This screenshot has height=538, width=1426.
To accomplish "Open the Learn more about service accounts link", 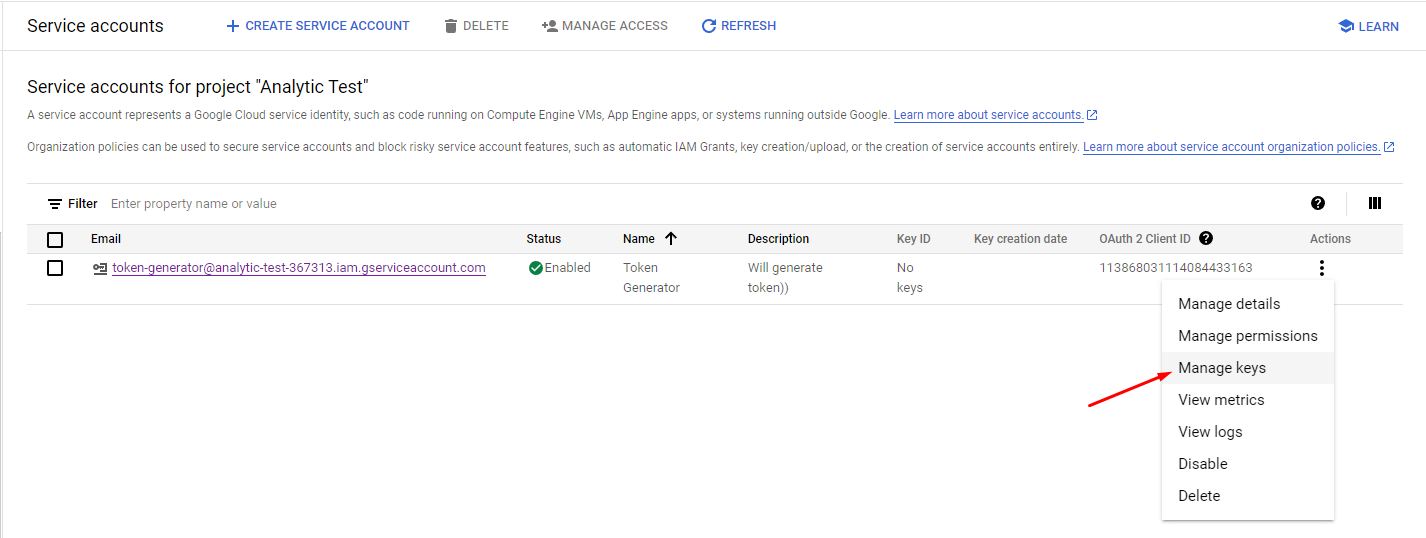I will click(x=988, y=115).
